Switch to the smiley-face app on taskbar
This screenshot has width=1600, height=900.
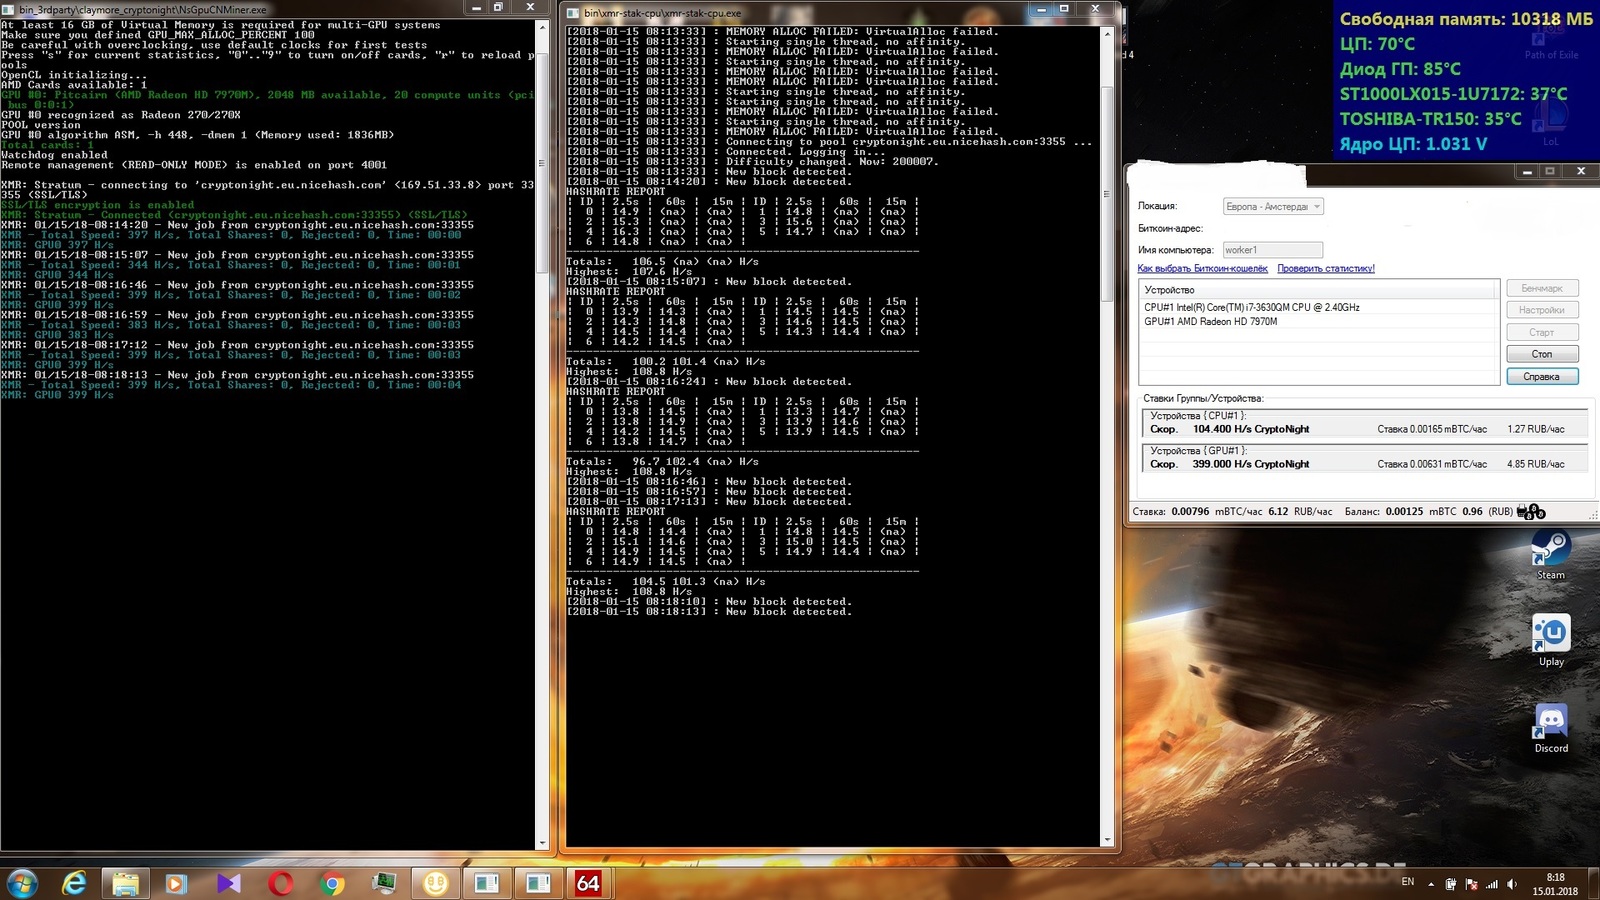[x=435, y=883]
